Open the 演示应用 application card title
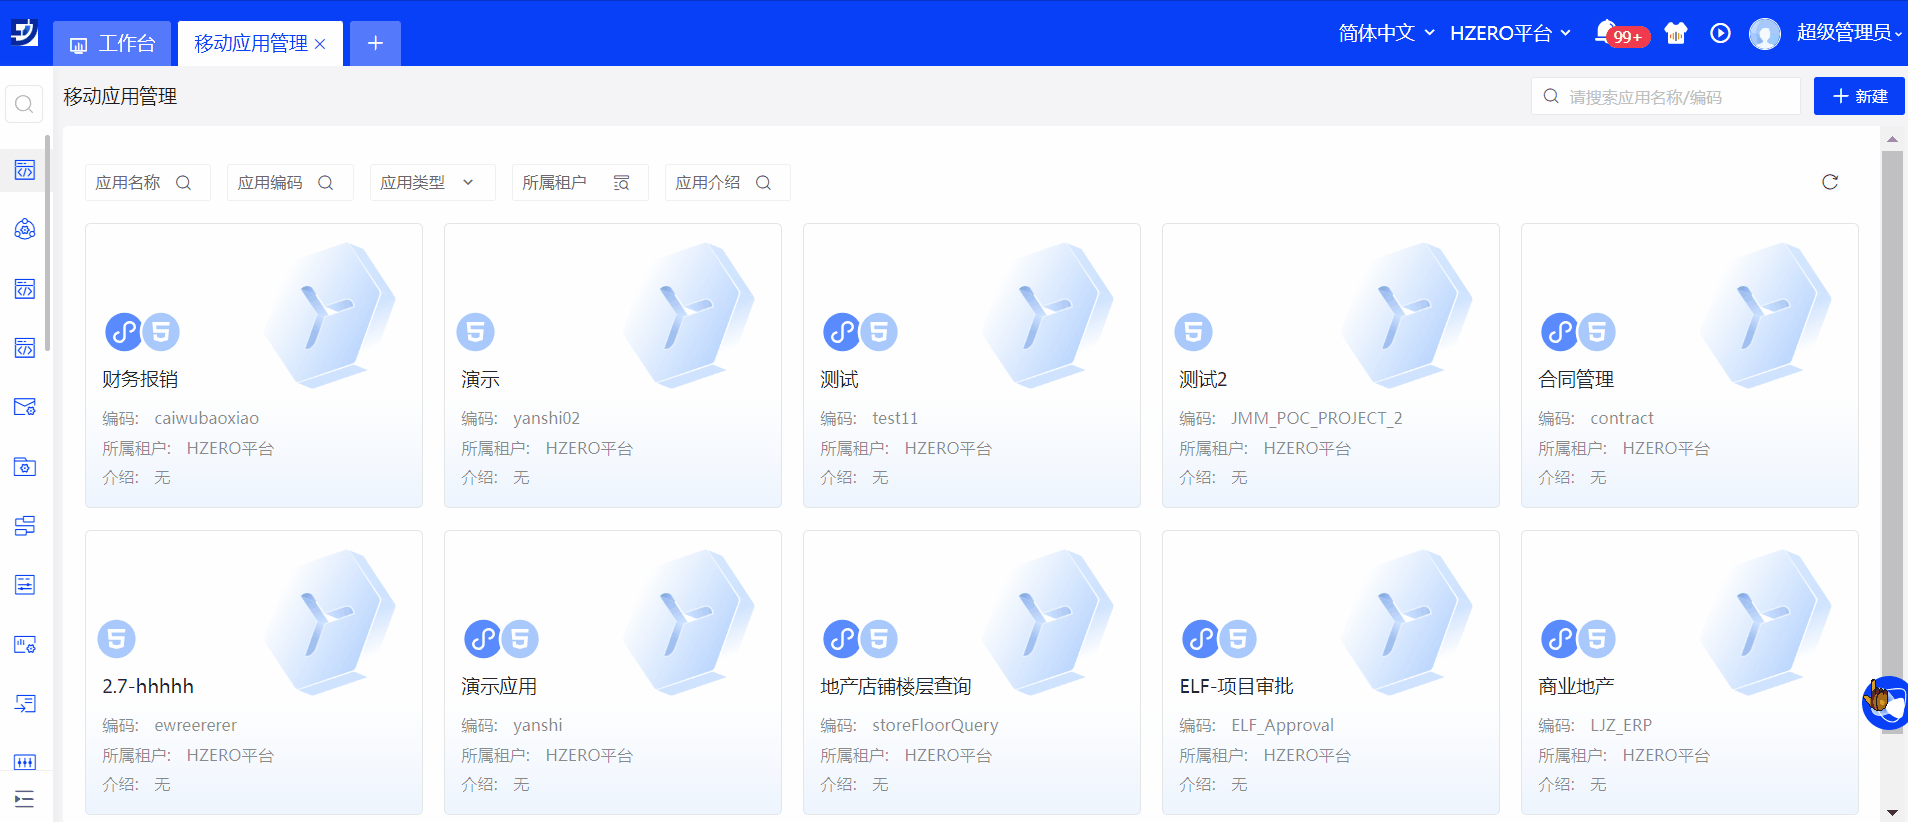Image resolution: width=1908 pixels, height=822 pixels. pyautogui.click(x=499, y=687)
